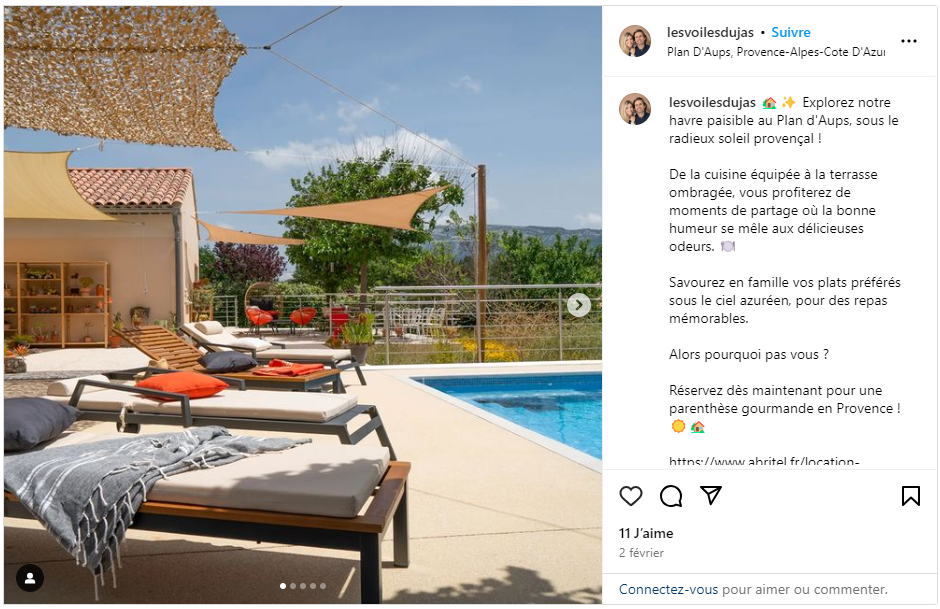
Task: Share the post via paper plane icon
Action: tap(710, 495)
